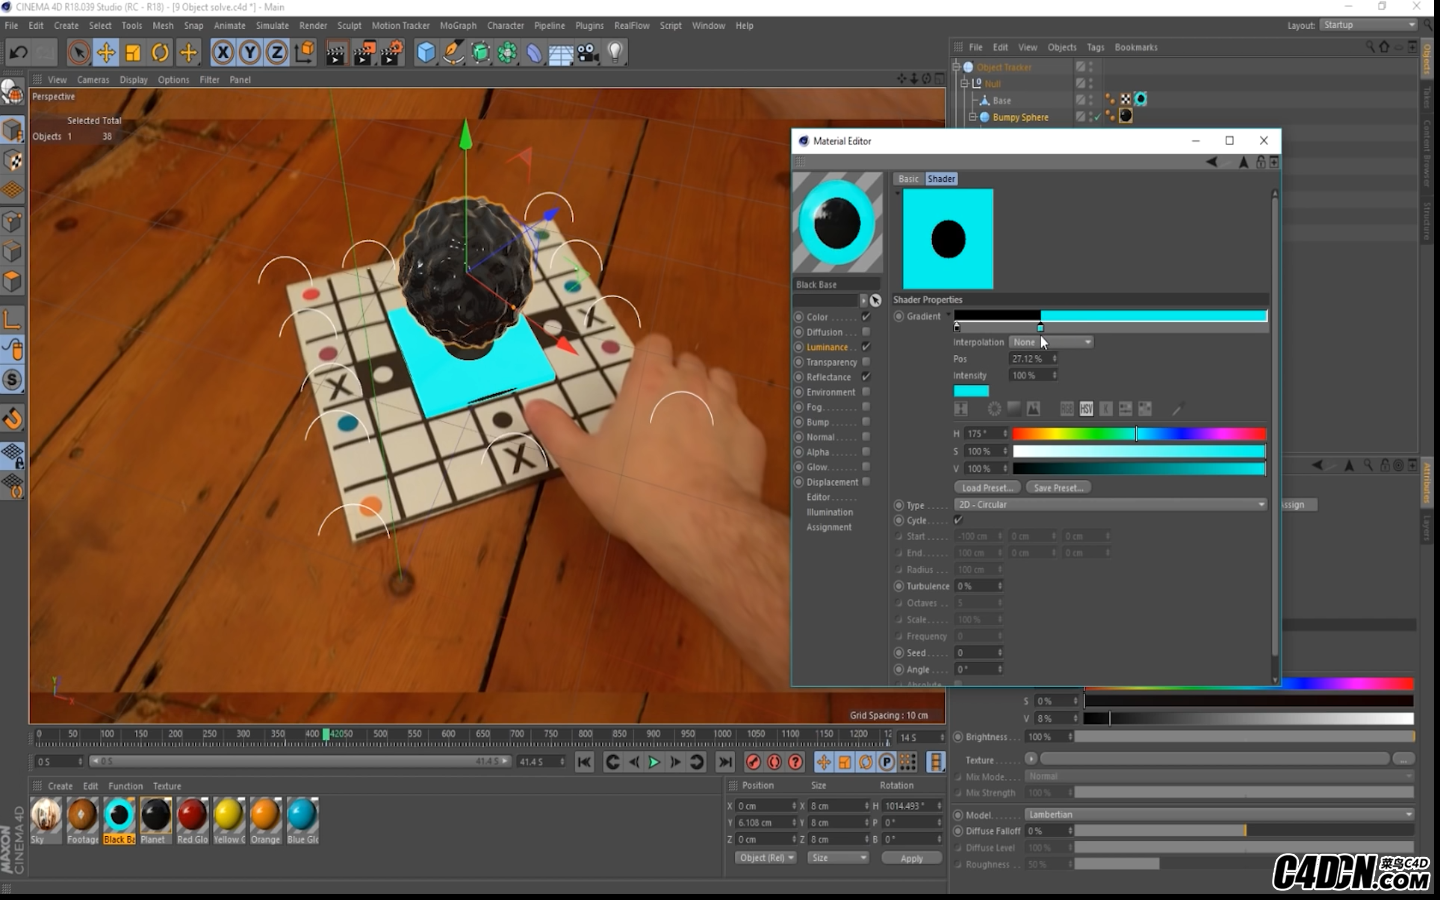This screenshot has width=1440, height=900.
Task: Click the cyan gradient knot color swatch
Action: [971, 391]
